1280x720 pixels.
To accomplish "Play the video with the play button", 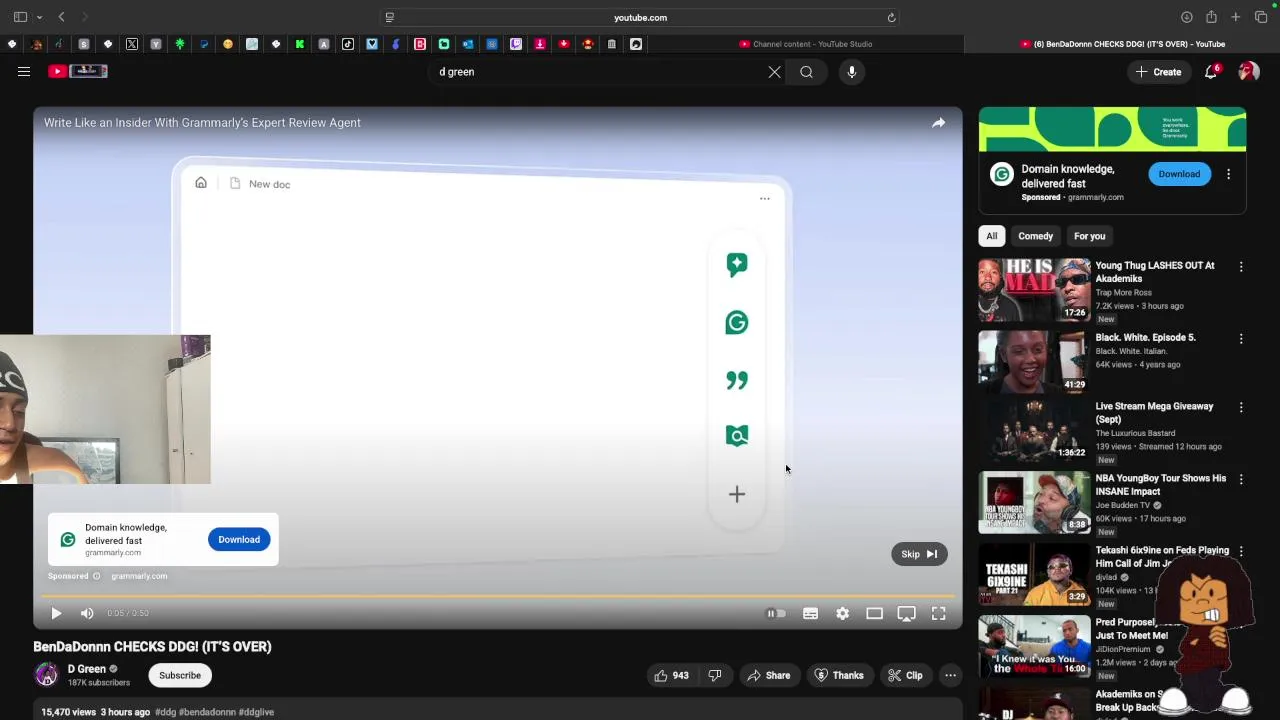I will 56,613.
